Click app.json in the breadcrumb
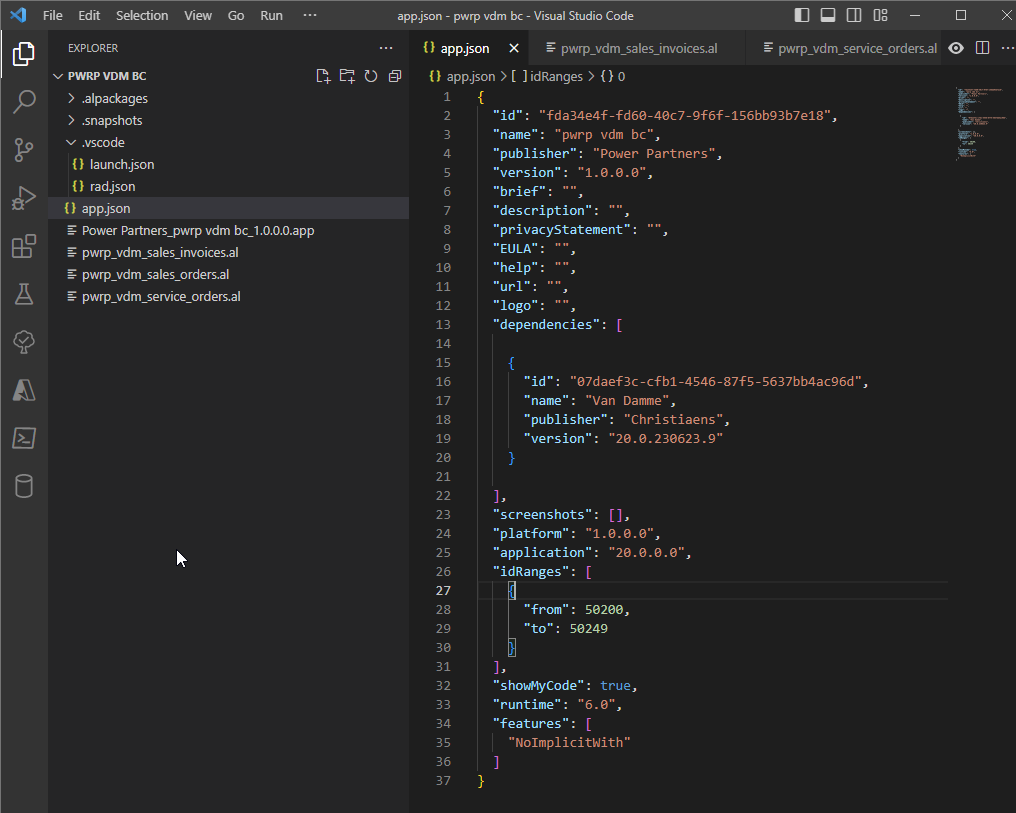This screenshot has width=1016, height=813. click(470, 76)
